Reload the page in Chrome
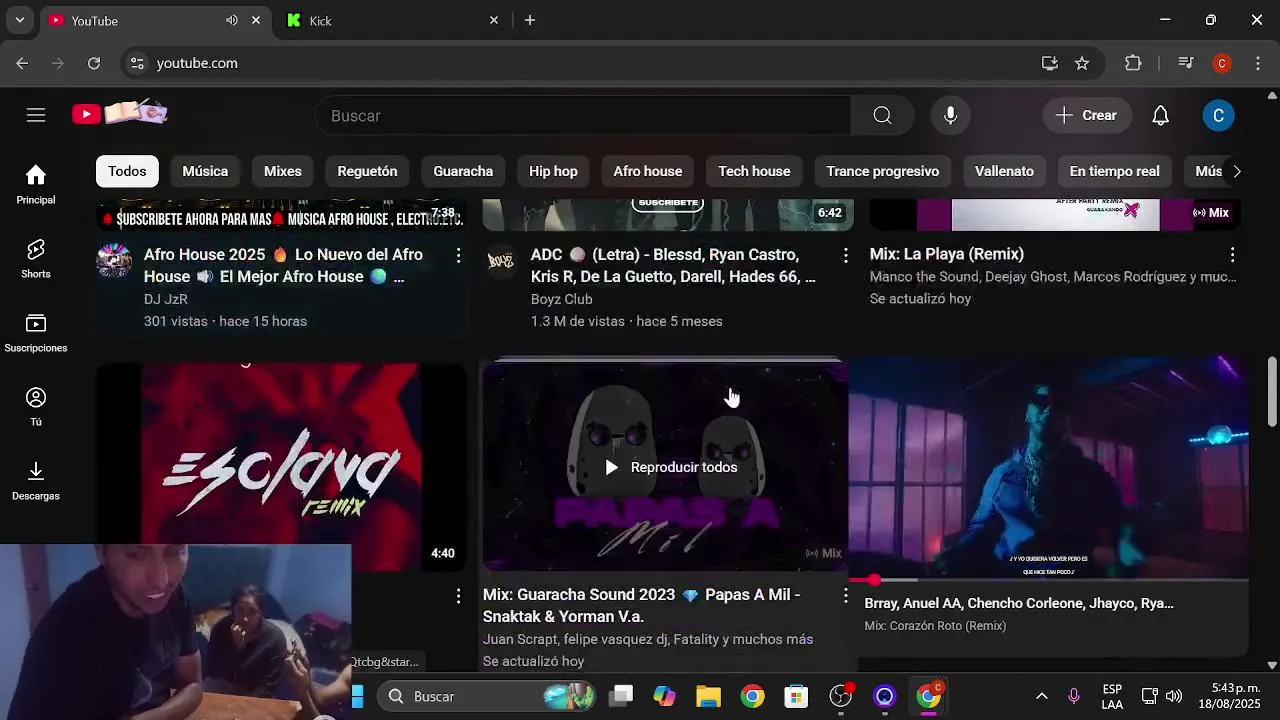Image resolution: width=1280 pixels, height=720 pixels. [93, 63]
